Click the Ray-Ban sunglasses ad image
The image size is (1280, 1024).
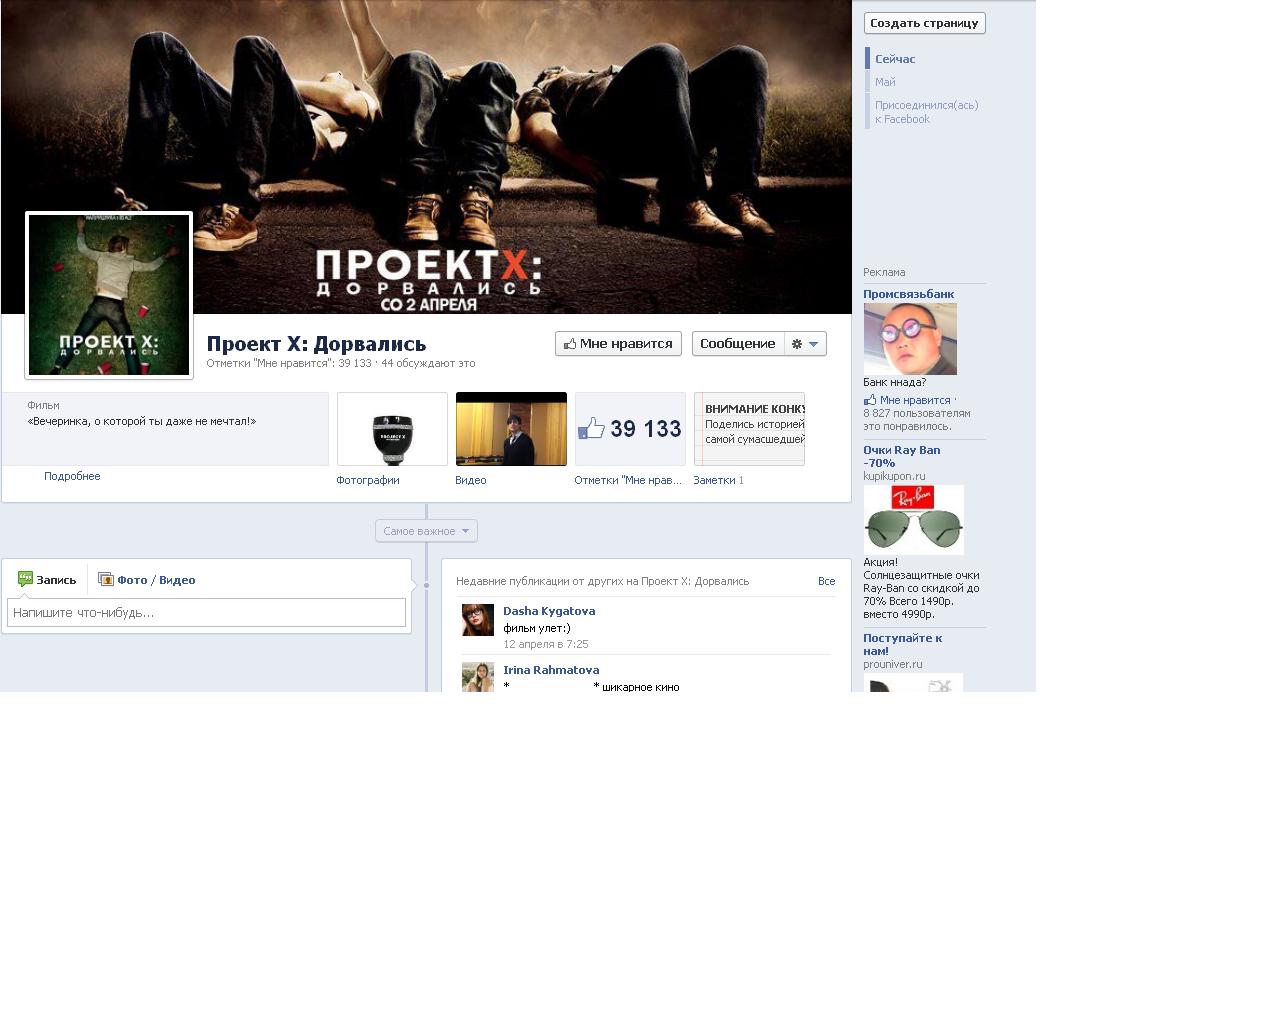(914, 520)
